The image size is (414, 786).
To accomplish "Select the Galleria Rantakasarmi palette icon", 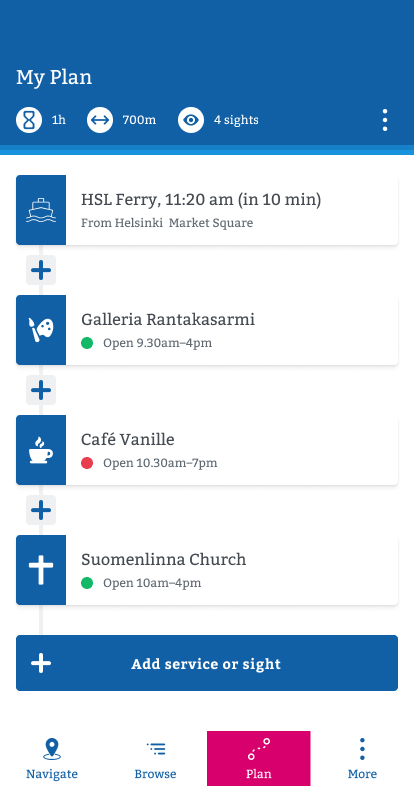I will point(41,330).
